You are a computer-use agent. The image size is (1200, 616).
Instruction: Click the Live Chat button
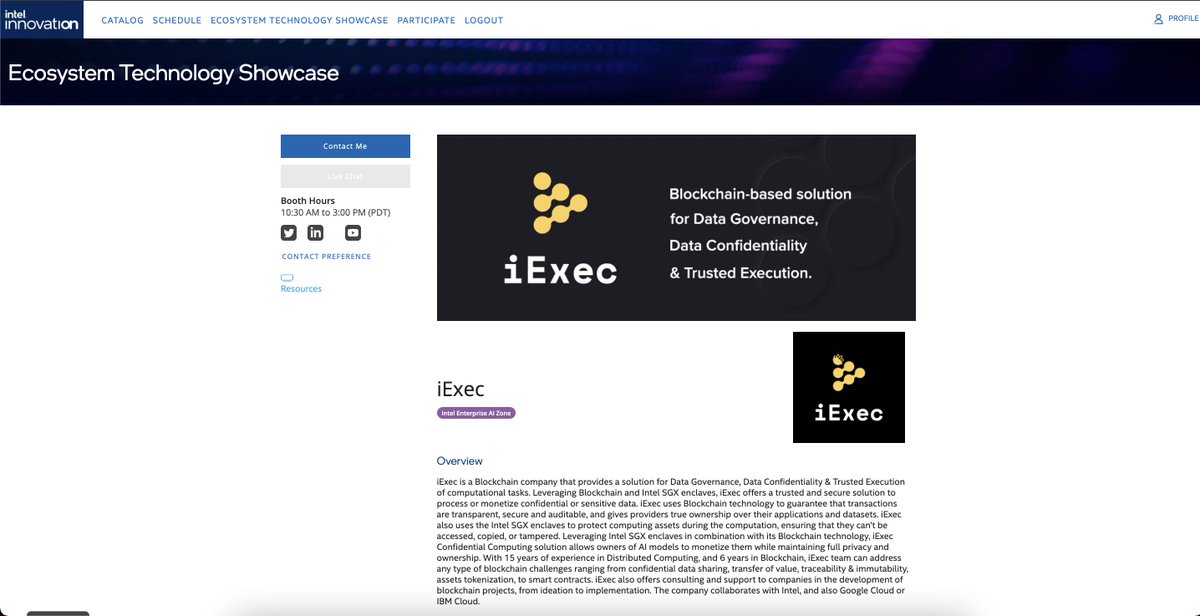345,175
